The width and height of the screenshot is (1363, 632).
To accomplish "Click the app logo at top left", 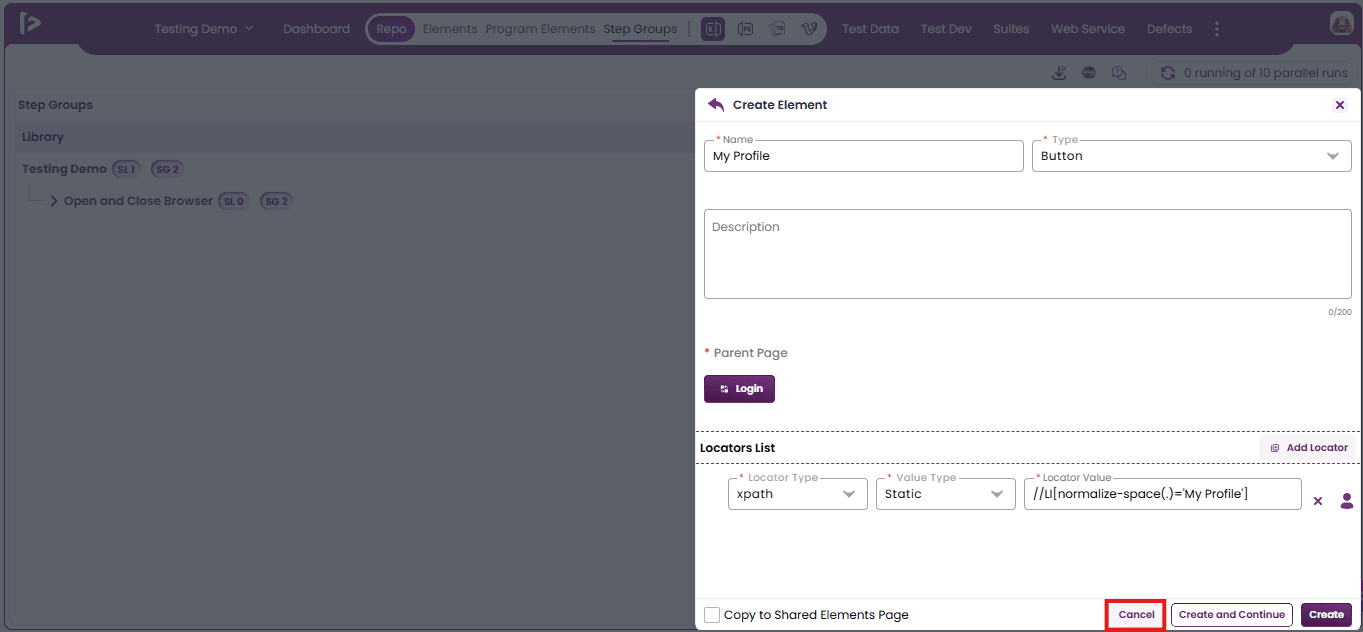I will 30,24.
